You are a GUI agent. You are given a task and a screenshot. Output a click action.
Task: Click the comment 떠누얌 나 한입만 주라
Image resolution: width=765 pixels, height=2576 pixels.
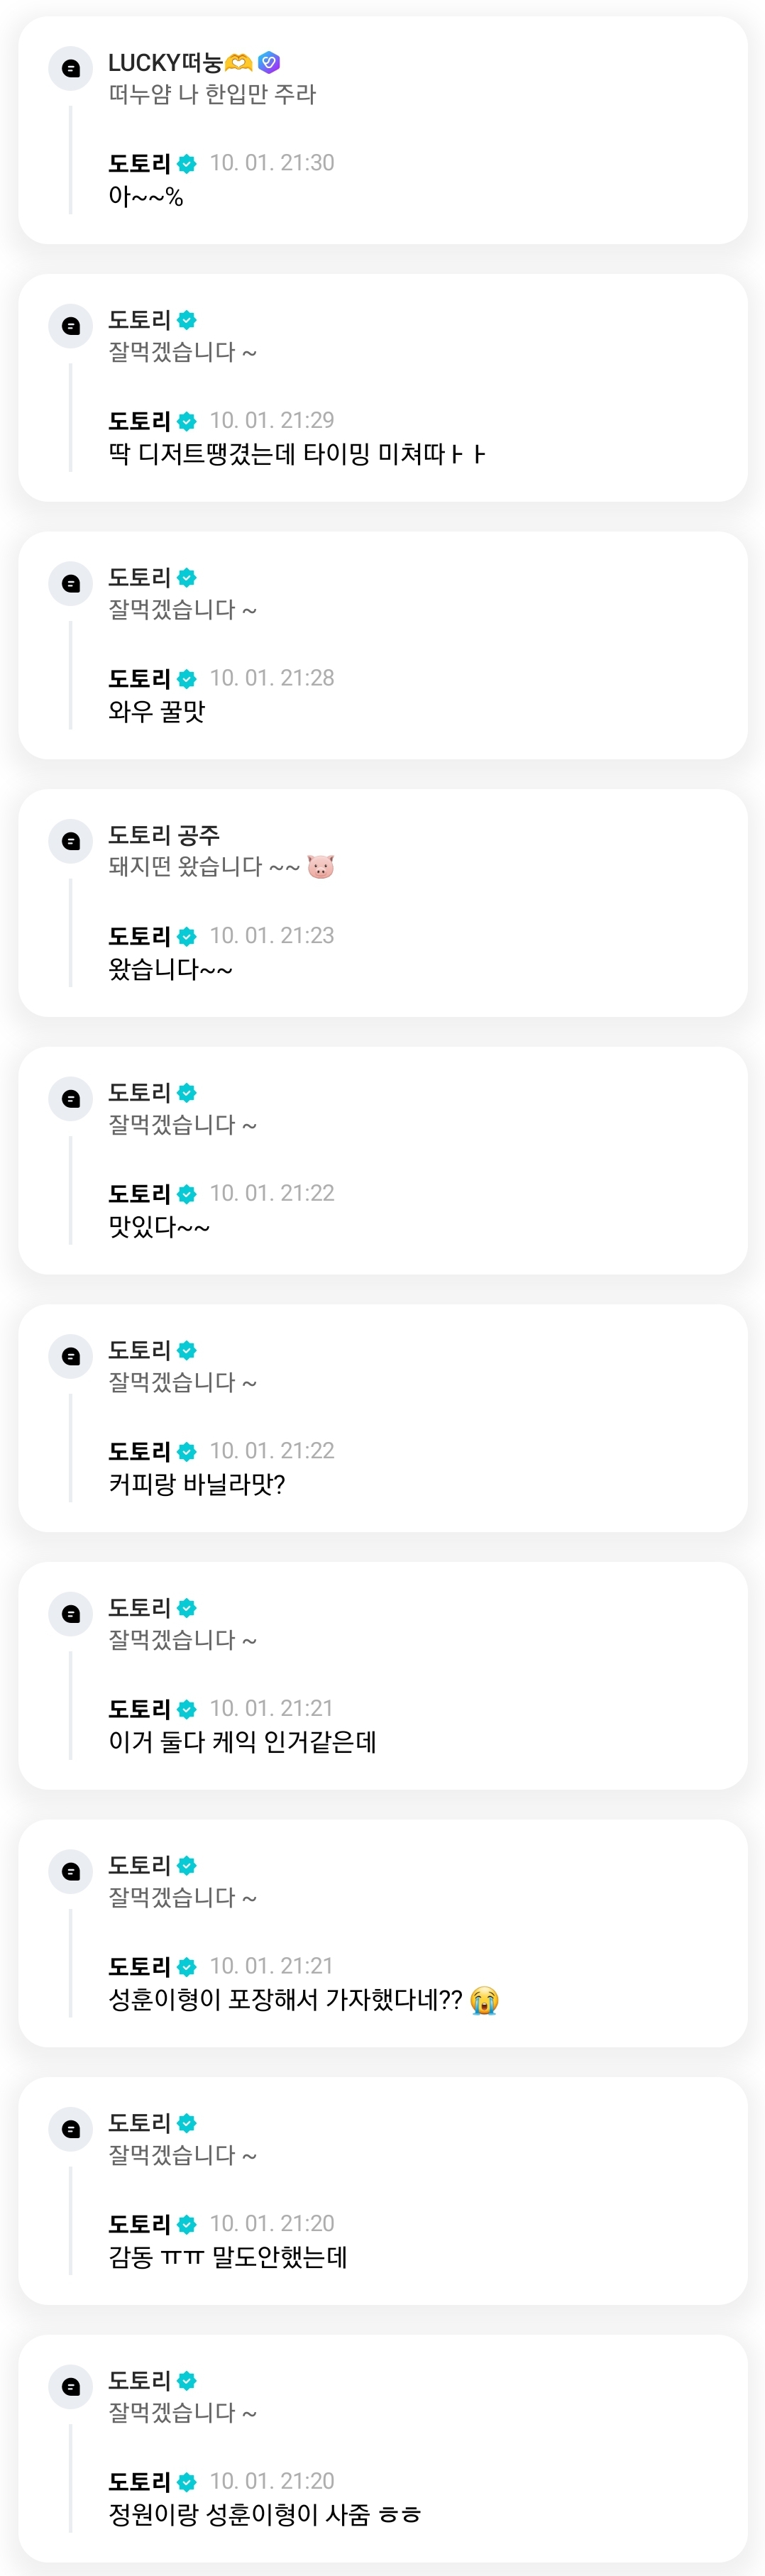212,95
